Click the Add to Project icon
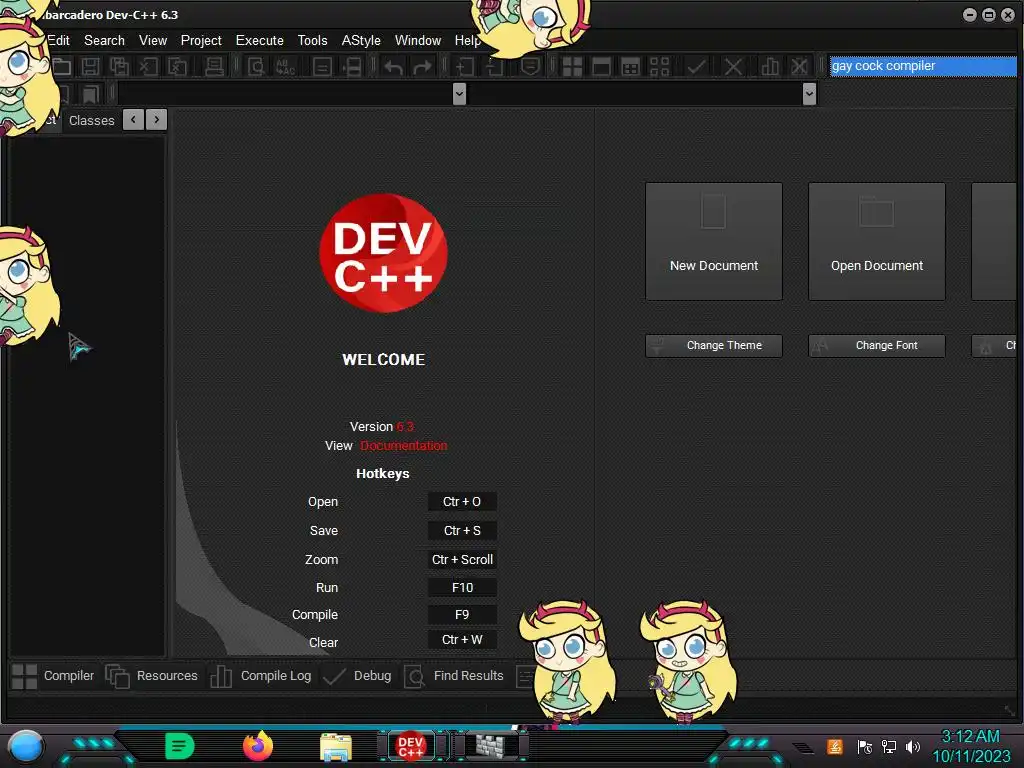 [465, 67]
